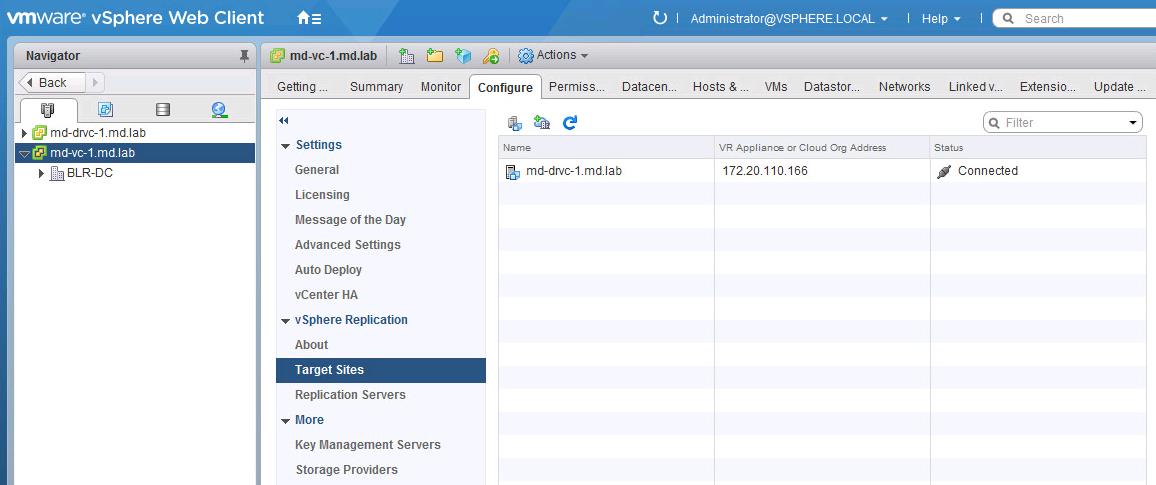This screenshot has height=485, width=1156.
Task: Open the Update Manager tab
Action: 1119,87
